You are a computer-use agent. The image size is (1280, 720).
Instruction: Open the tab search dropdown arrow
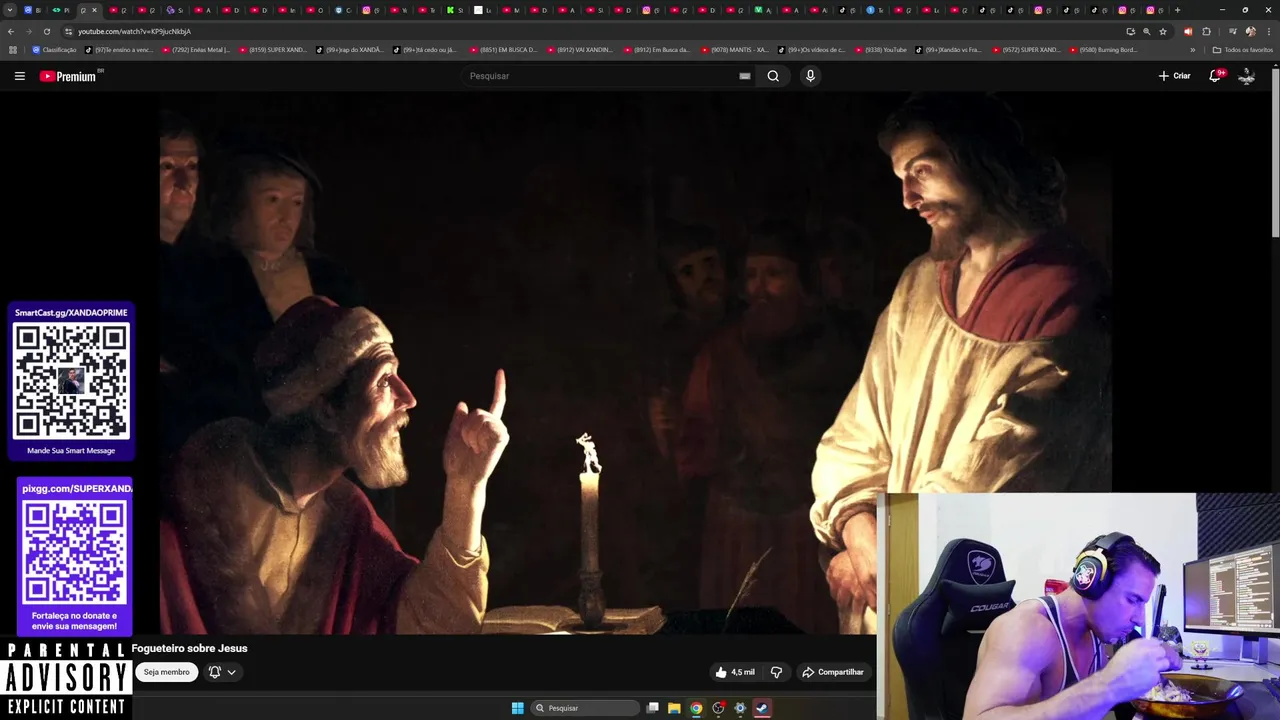pos(9,10)
